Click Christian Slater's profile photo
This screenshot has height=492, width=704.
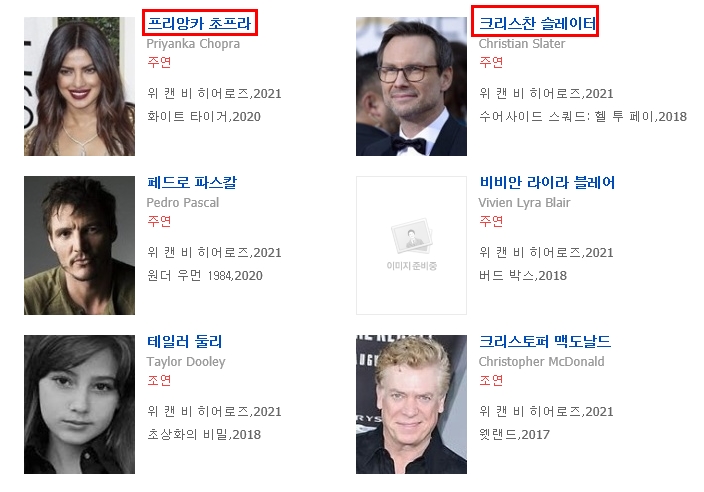[411, 87]
